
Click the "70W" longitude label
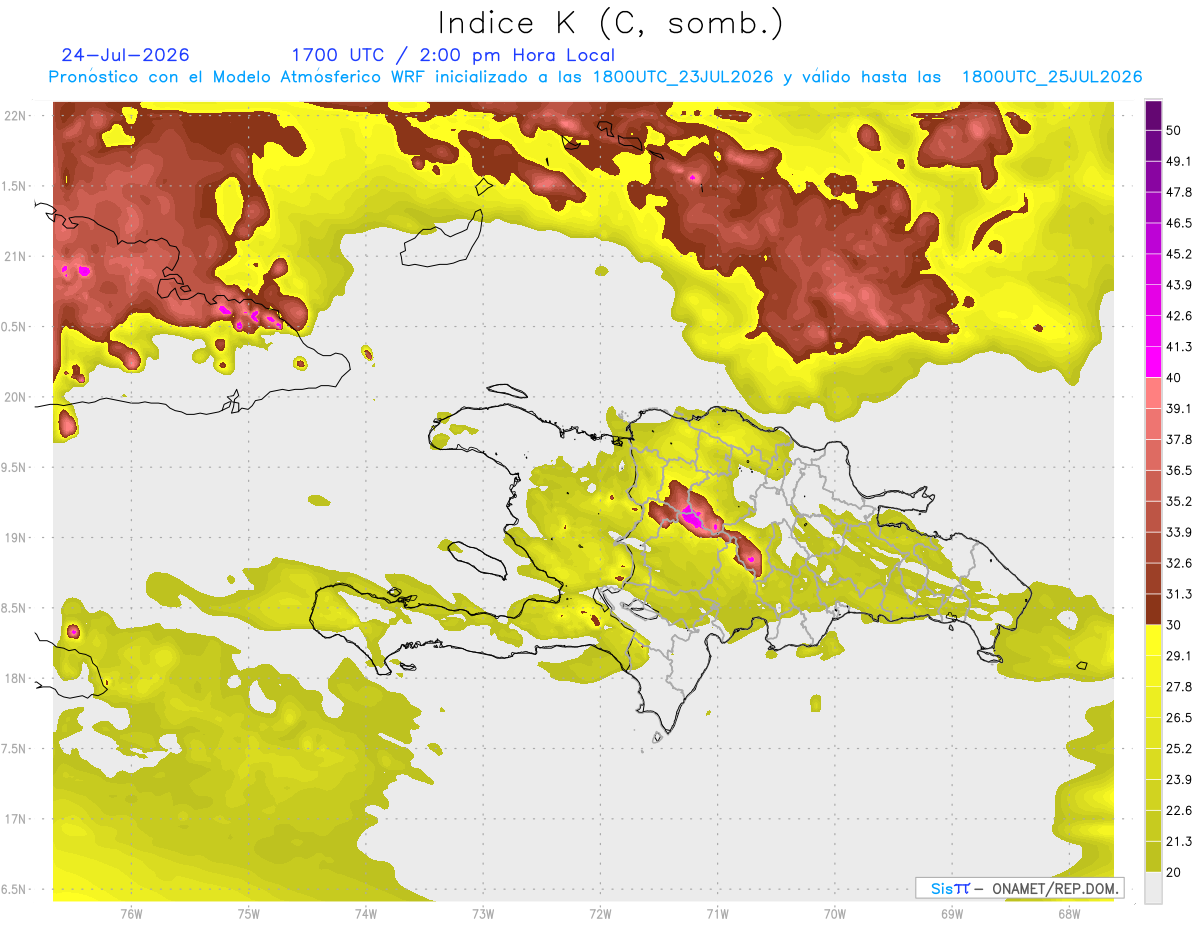tap(835, 913)
